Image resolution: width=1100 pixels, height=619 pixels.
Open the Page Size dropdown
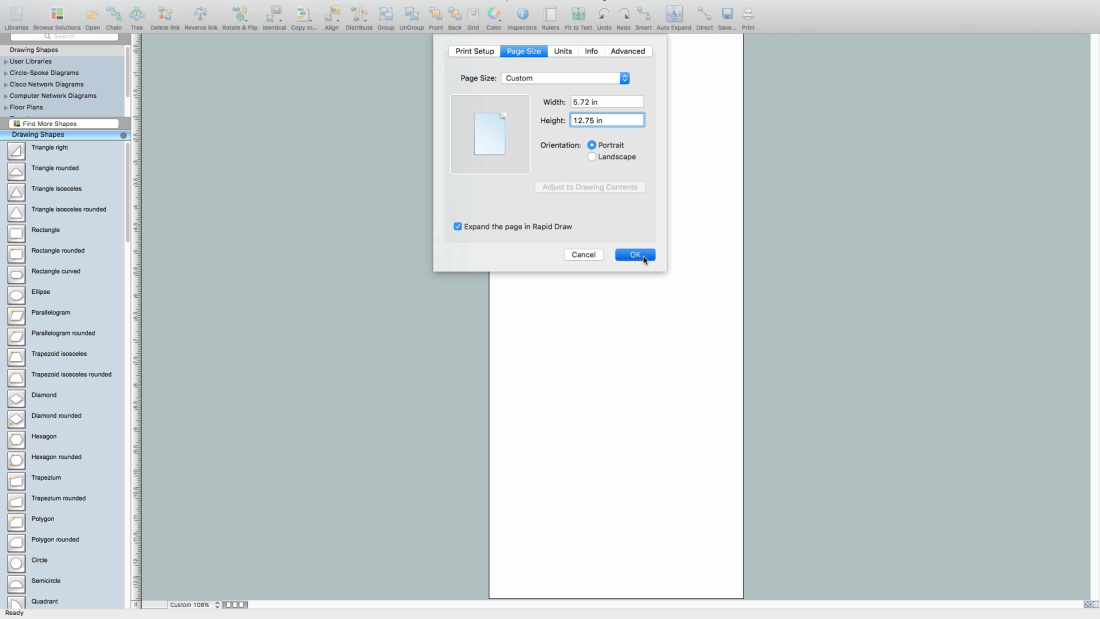tap(565, 78)
